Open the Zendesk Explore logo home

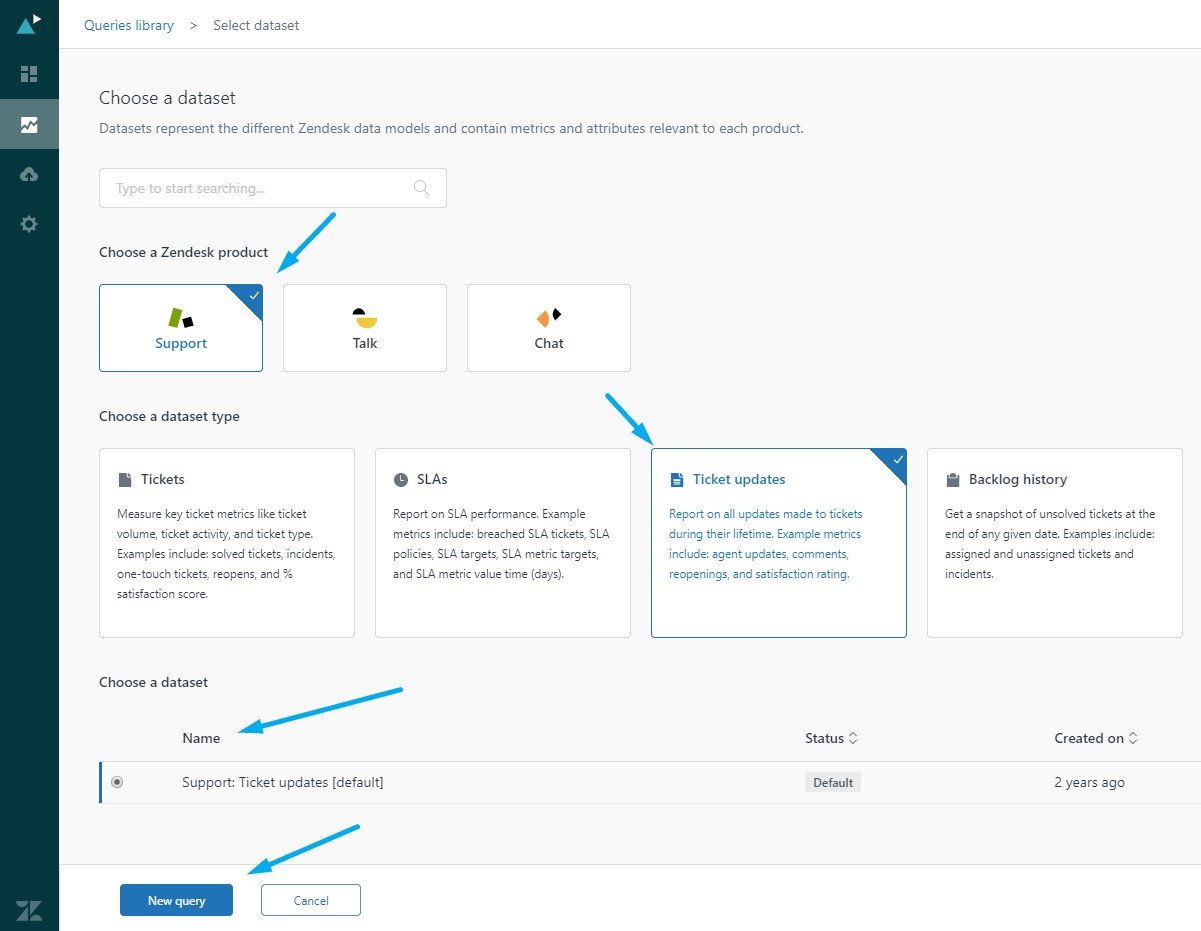(x=29, y=24)
